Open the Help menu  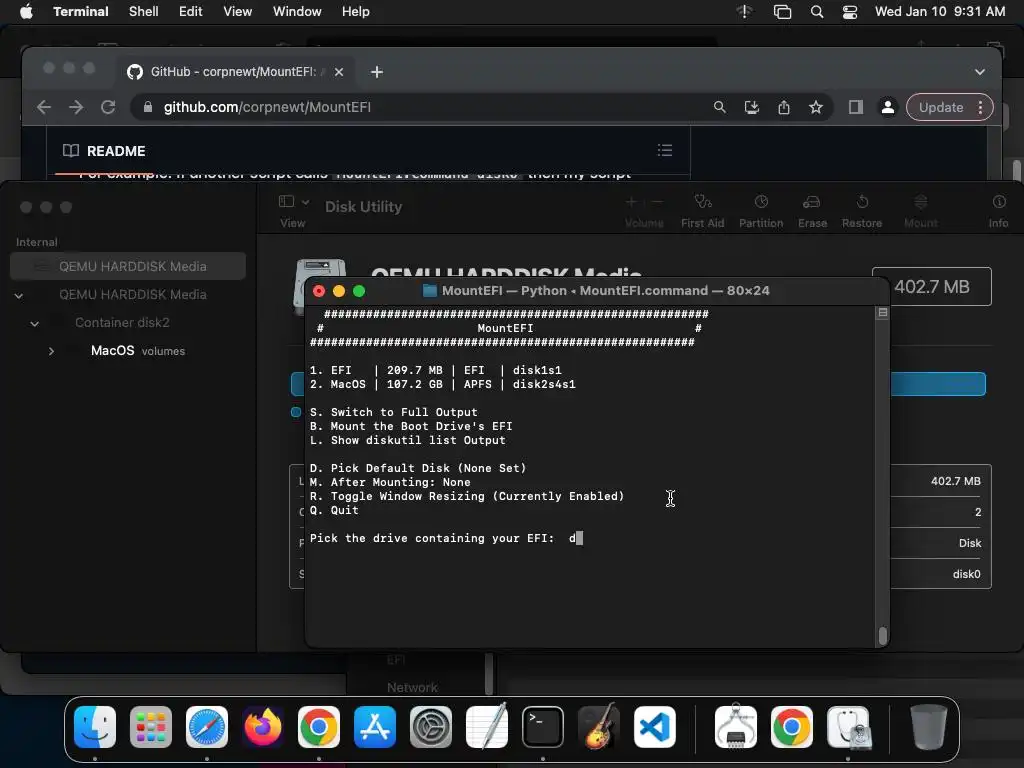click(x=355, y=11)
